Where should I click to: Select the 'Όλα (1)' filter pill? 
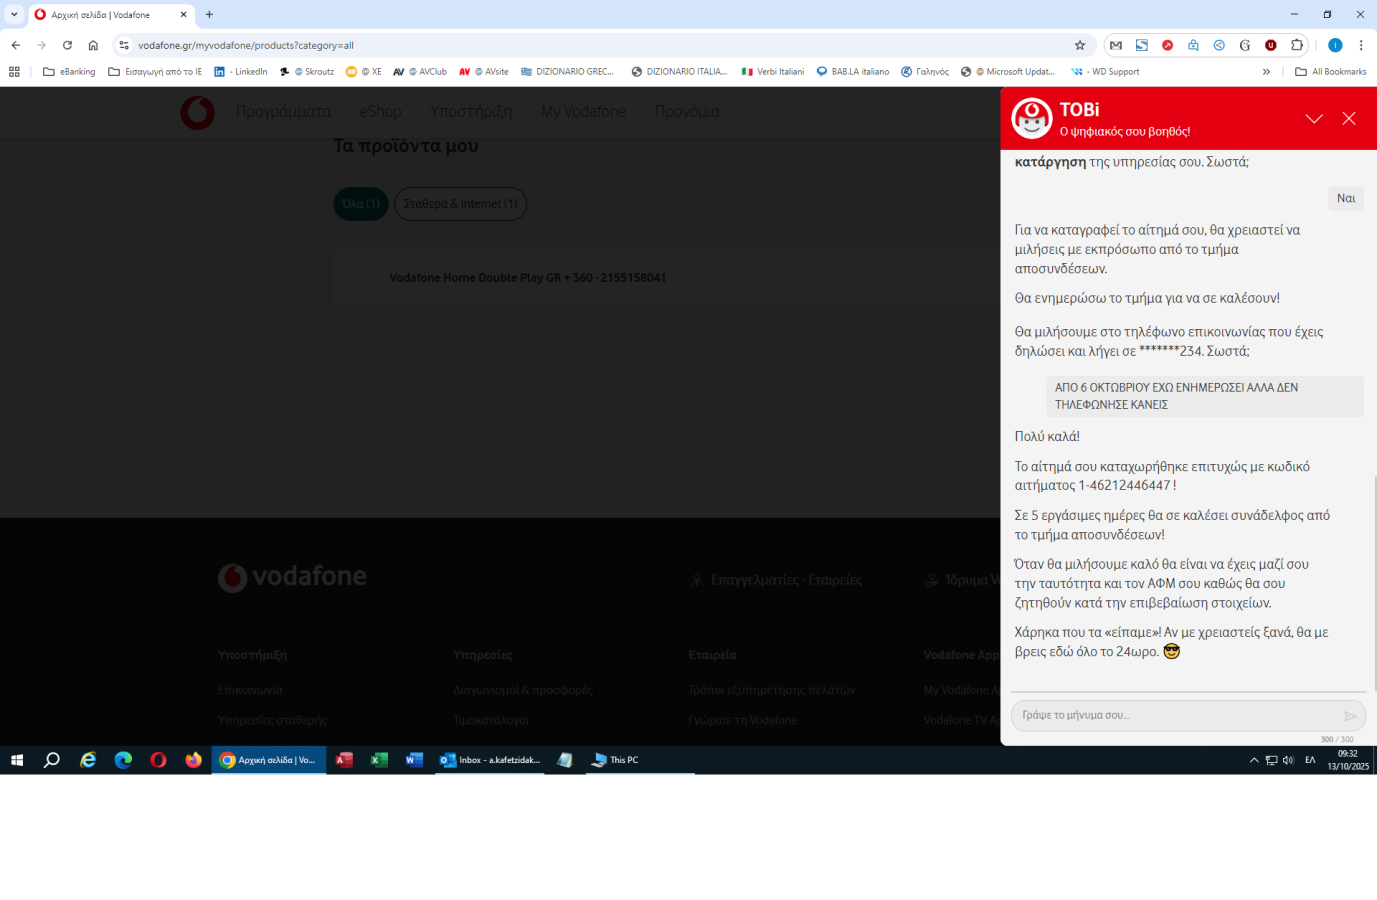pos(360,203)
